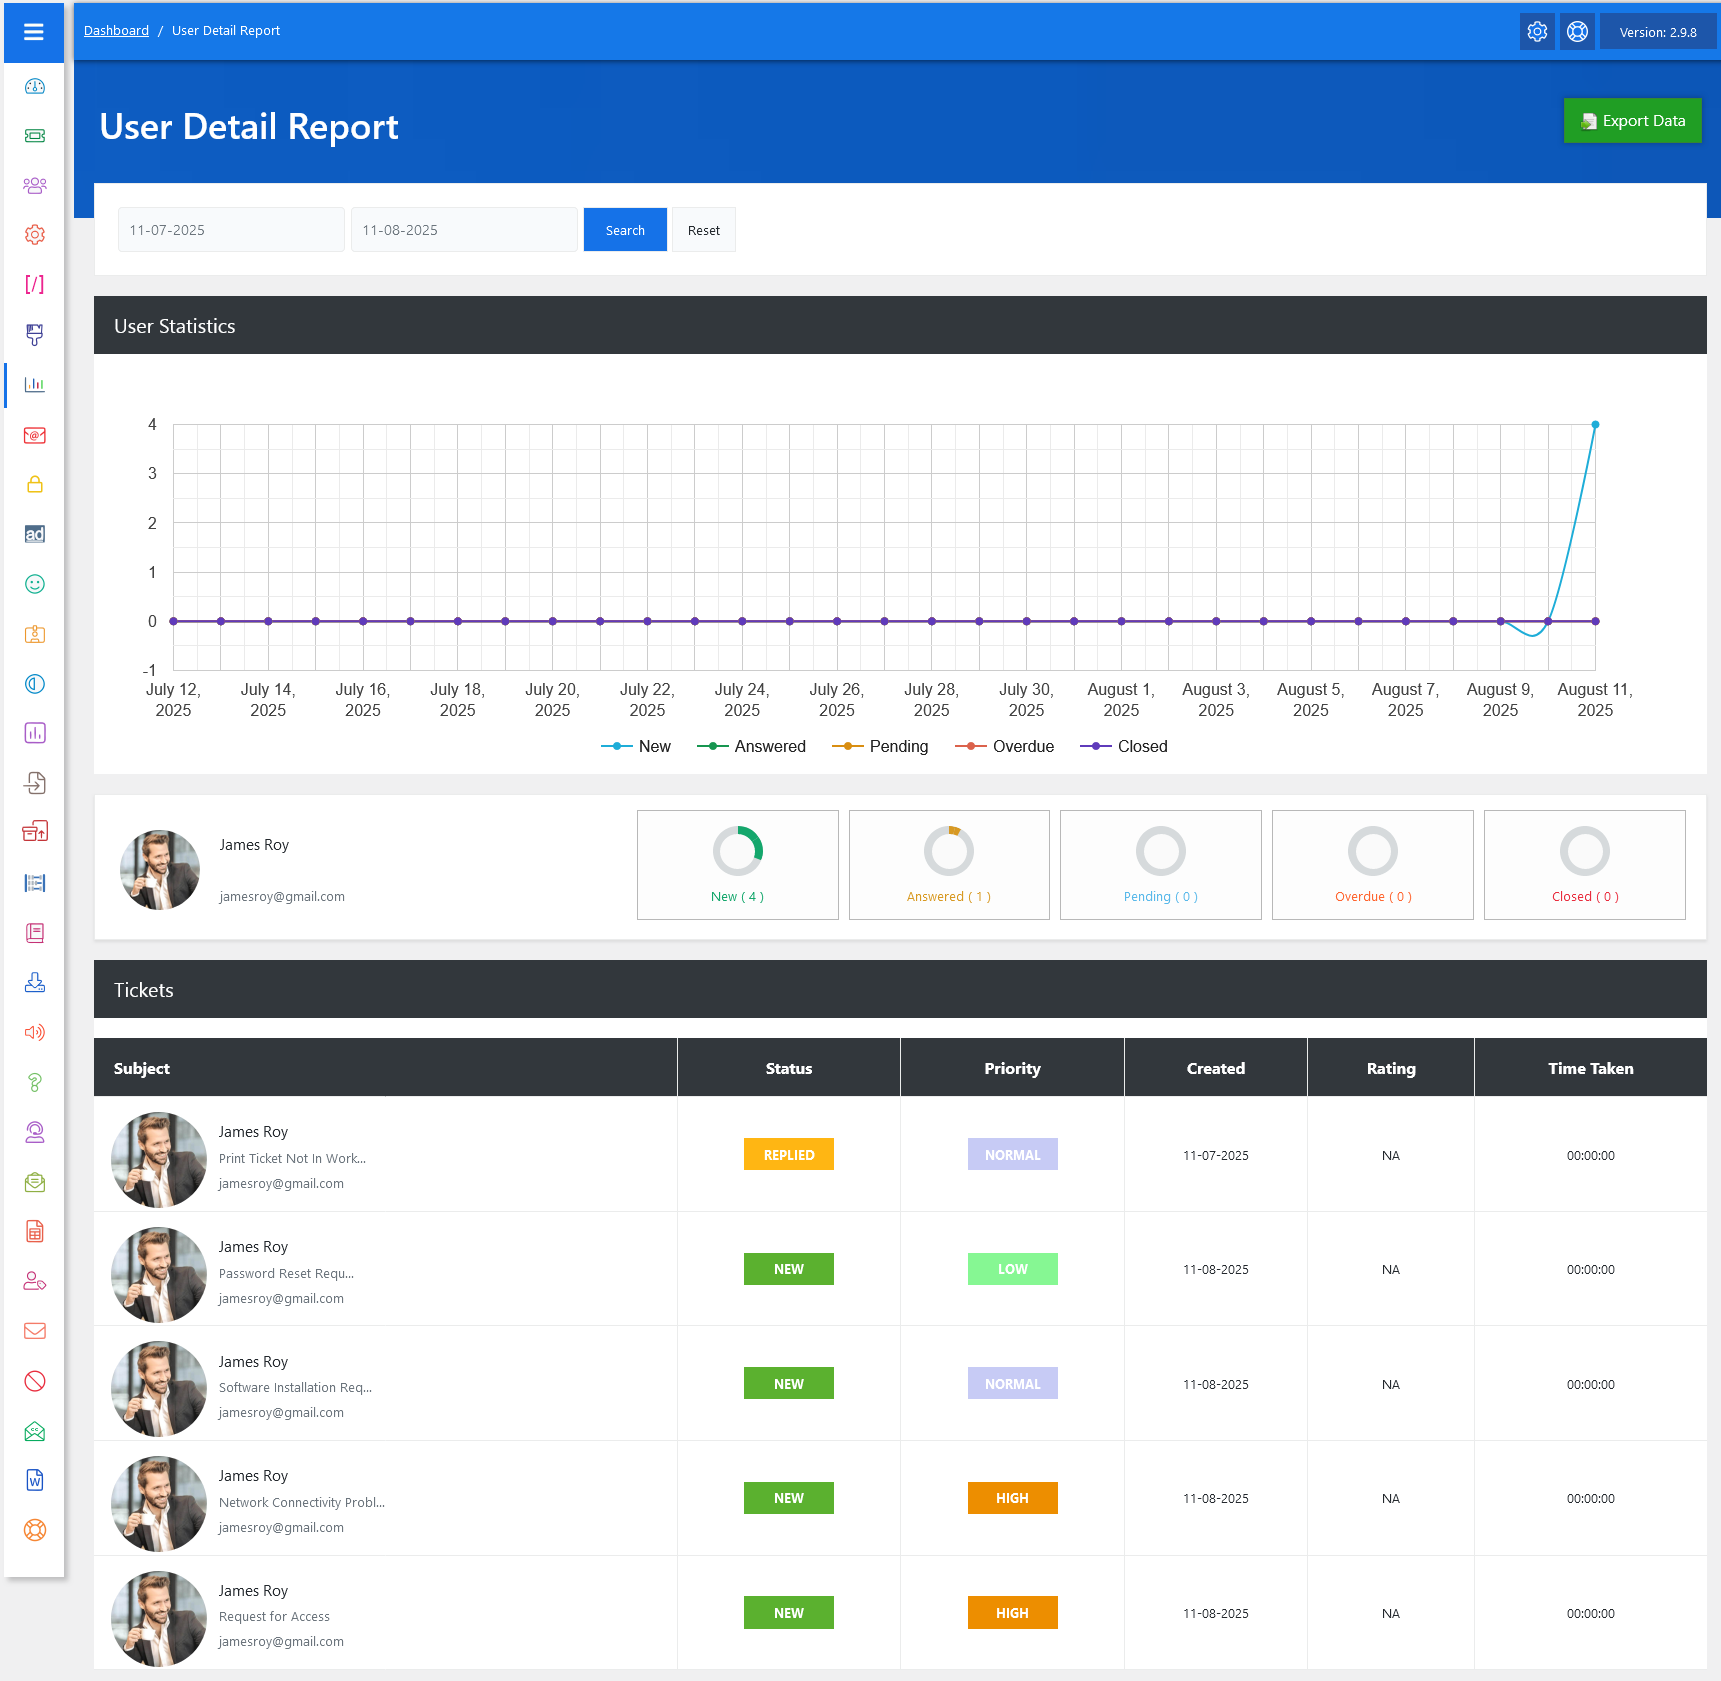
Task: Open the hamburger menu in the sidebar
Action: 34,32
